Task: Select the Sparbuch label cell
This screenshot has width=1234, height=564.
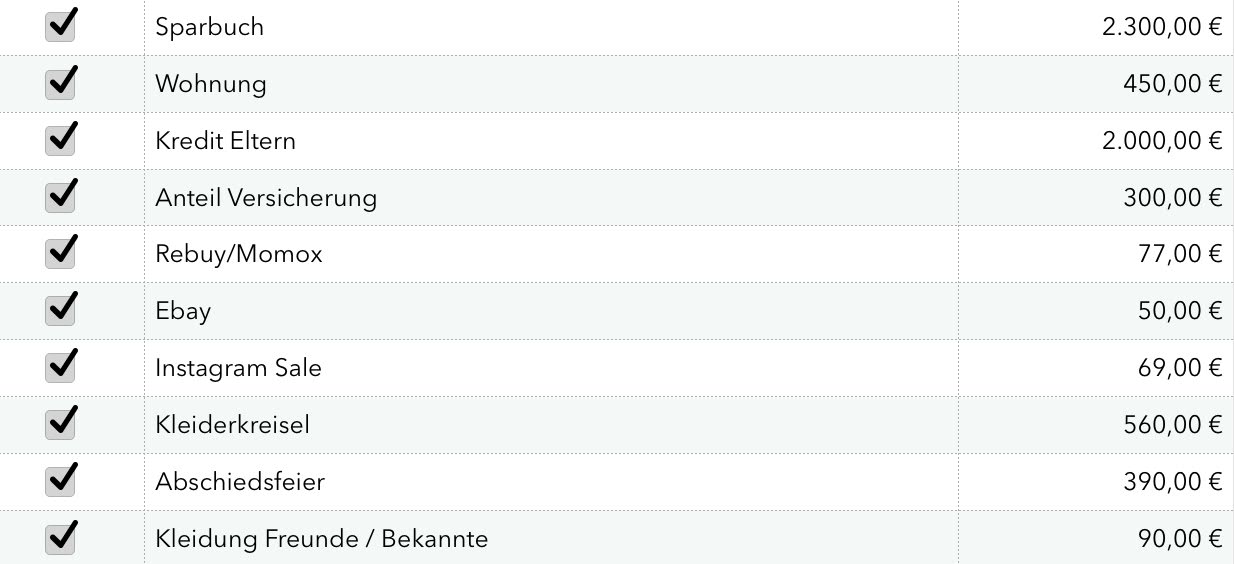Action: pyautogui.click(x=551, y=27)
